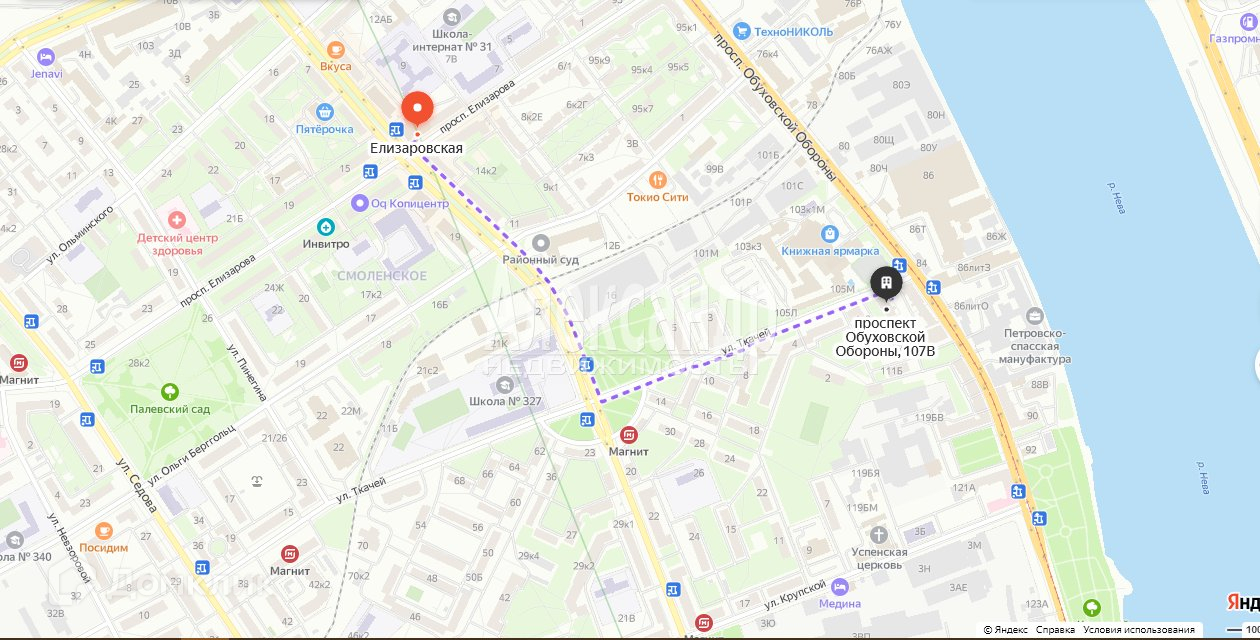Click the Школа № 327 school icon

click(x=502, y=384)
